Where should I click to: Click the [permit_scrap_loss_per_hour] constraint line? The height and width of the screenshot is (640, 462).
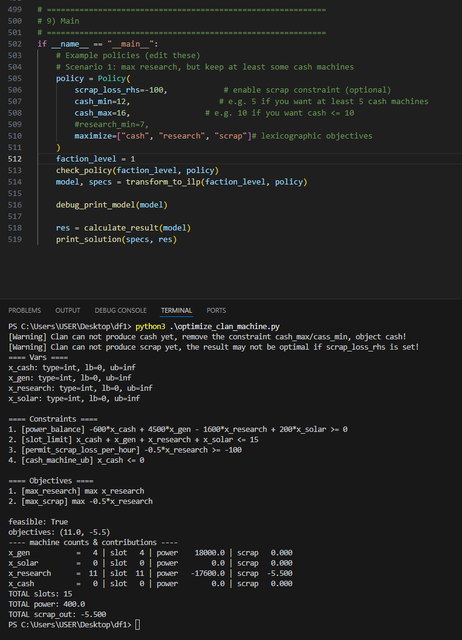tap(125, 450)
